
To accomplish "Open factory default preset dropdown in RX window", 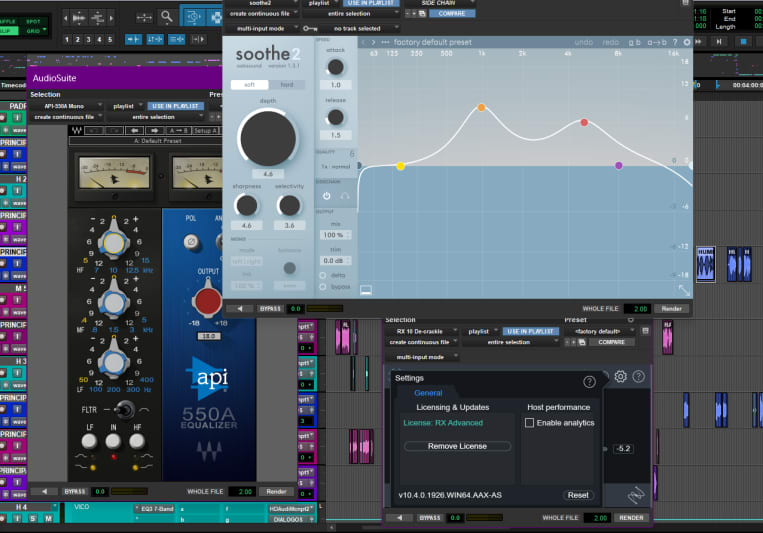I will click(600, 331).
